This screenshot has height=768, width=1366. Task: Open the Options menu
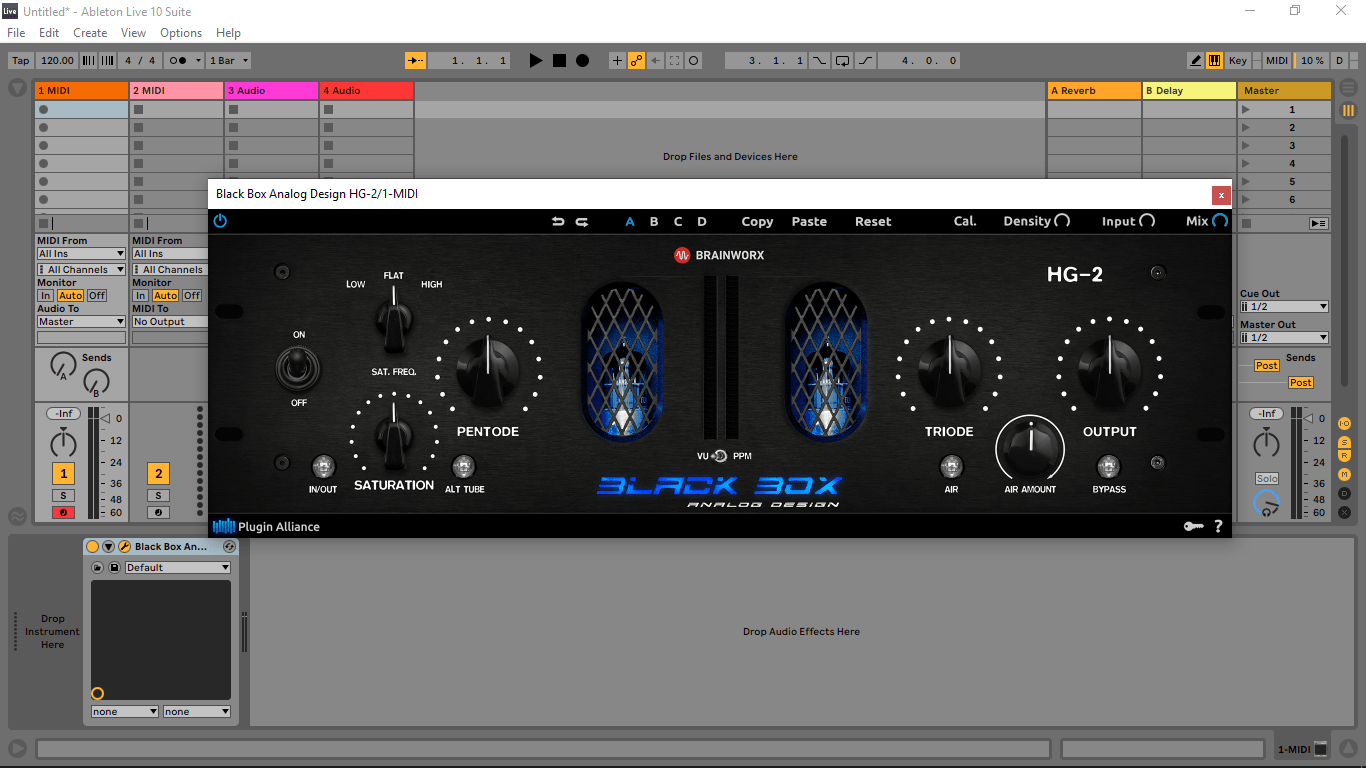[x=181, y=33]
